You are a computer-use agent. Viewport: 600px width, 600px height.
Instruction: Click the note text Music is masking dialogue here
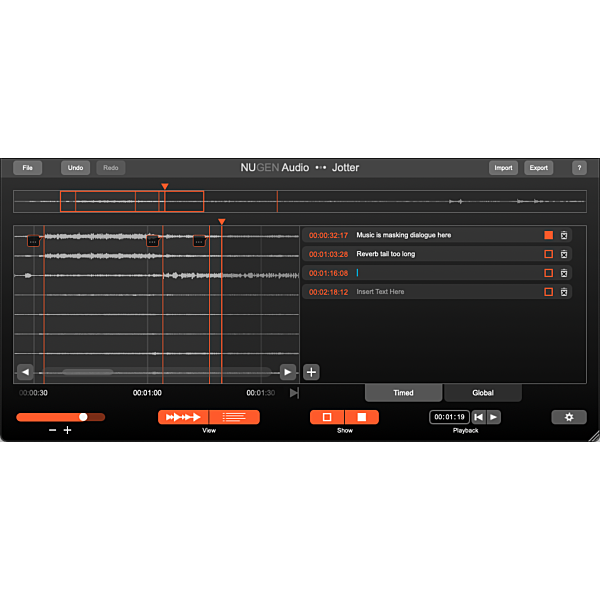404,235
